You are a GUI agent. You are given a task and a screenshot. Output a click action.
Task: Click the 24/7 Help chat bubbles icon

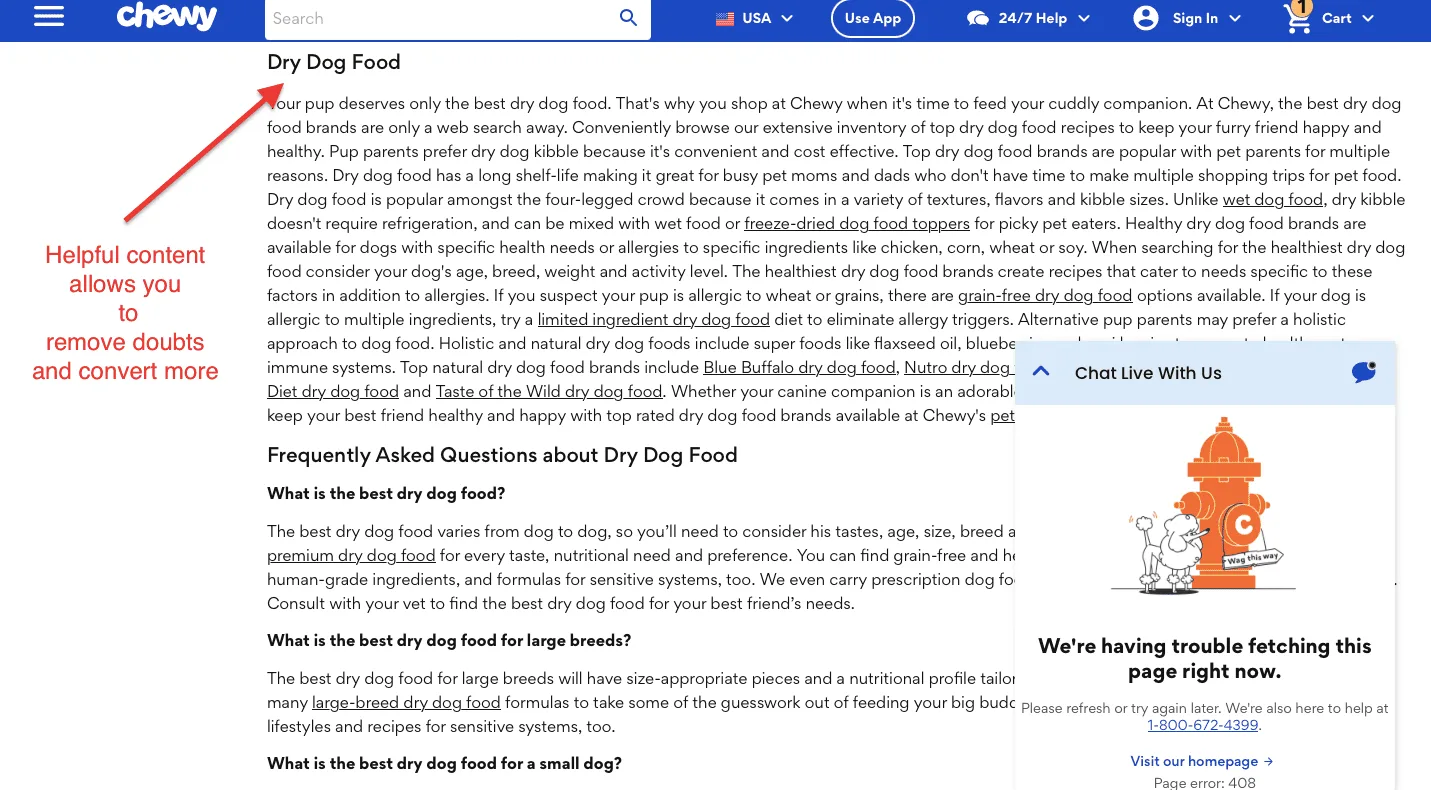(x=978, y=18)
